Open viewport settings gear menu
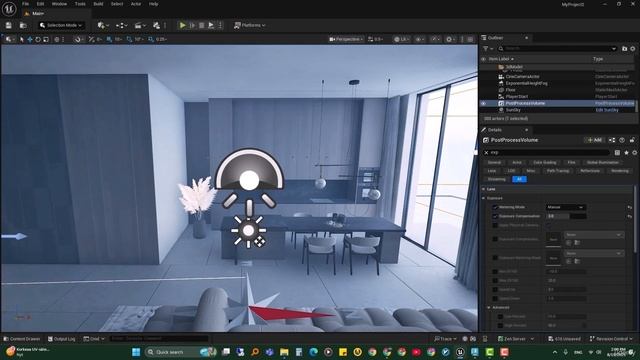Screen dimensions: 640x360 [x=451, y=39]
